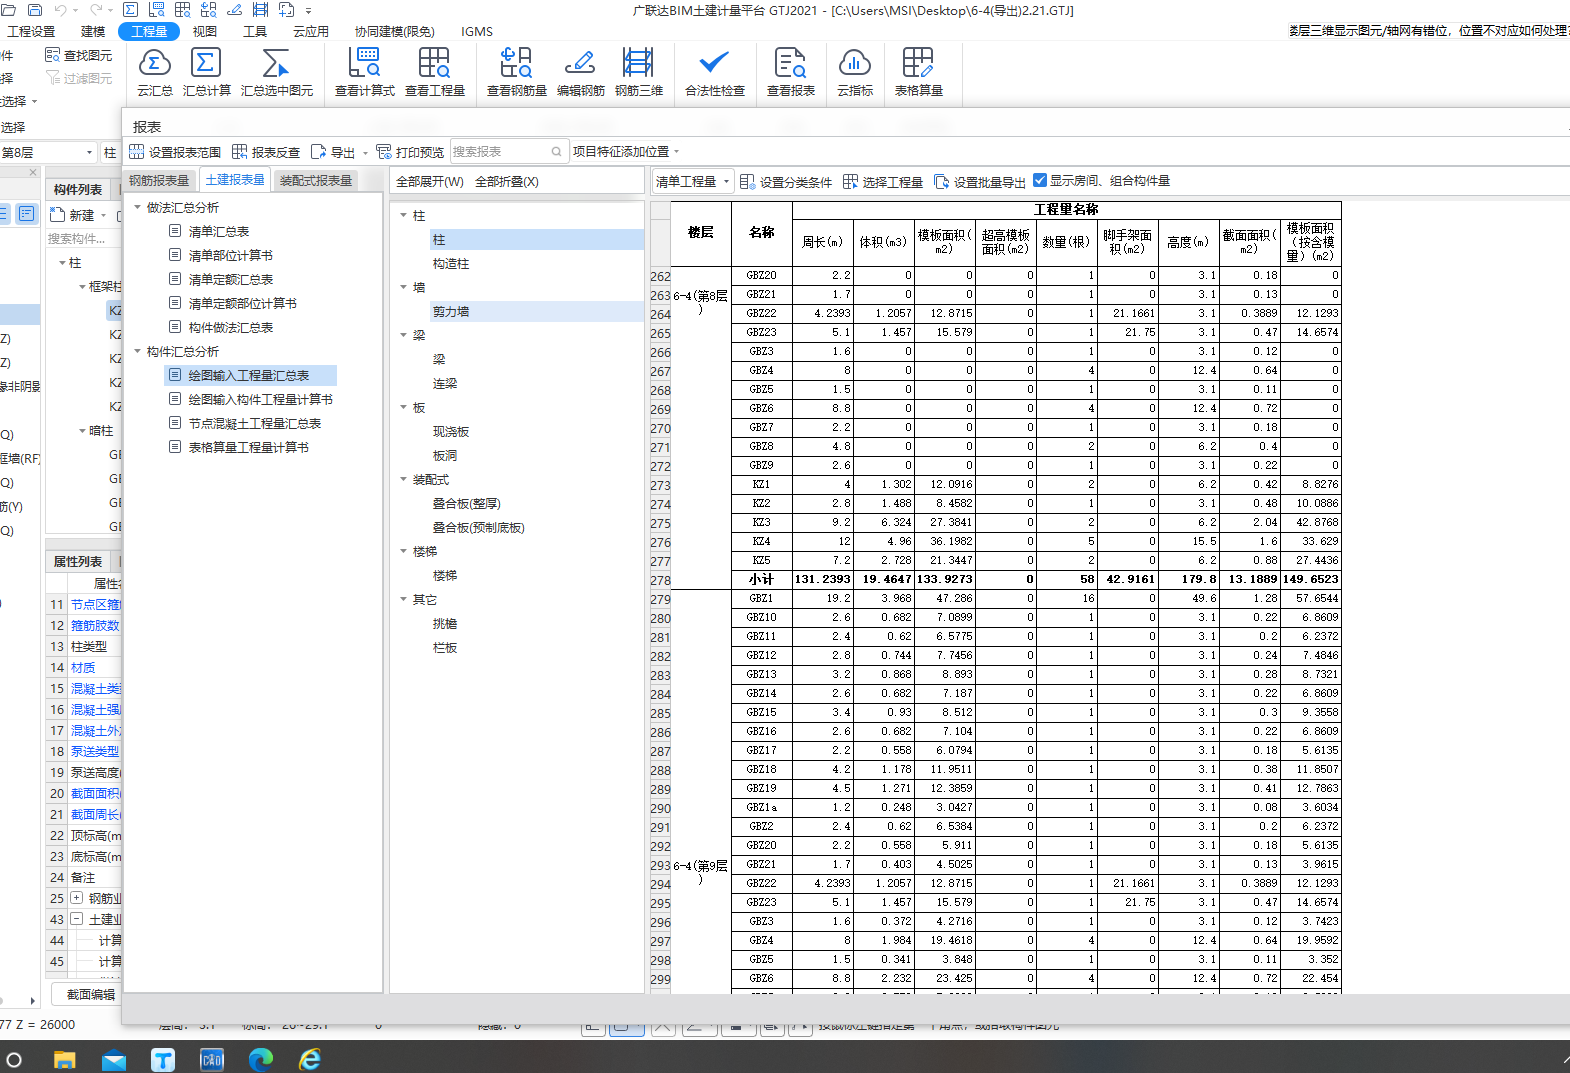Image resolution: width=1570 pixels, height=1073 pixels.
Task: Open 查看计算式 tool
Action: point(364,72)
